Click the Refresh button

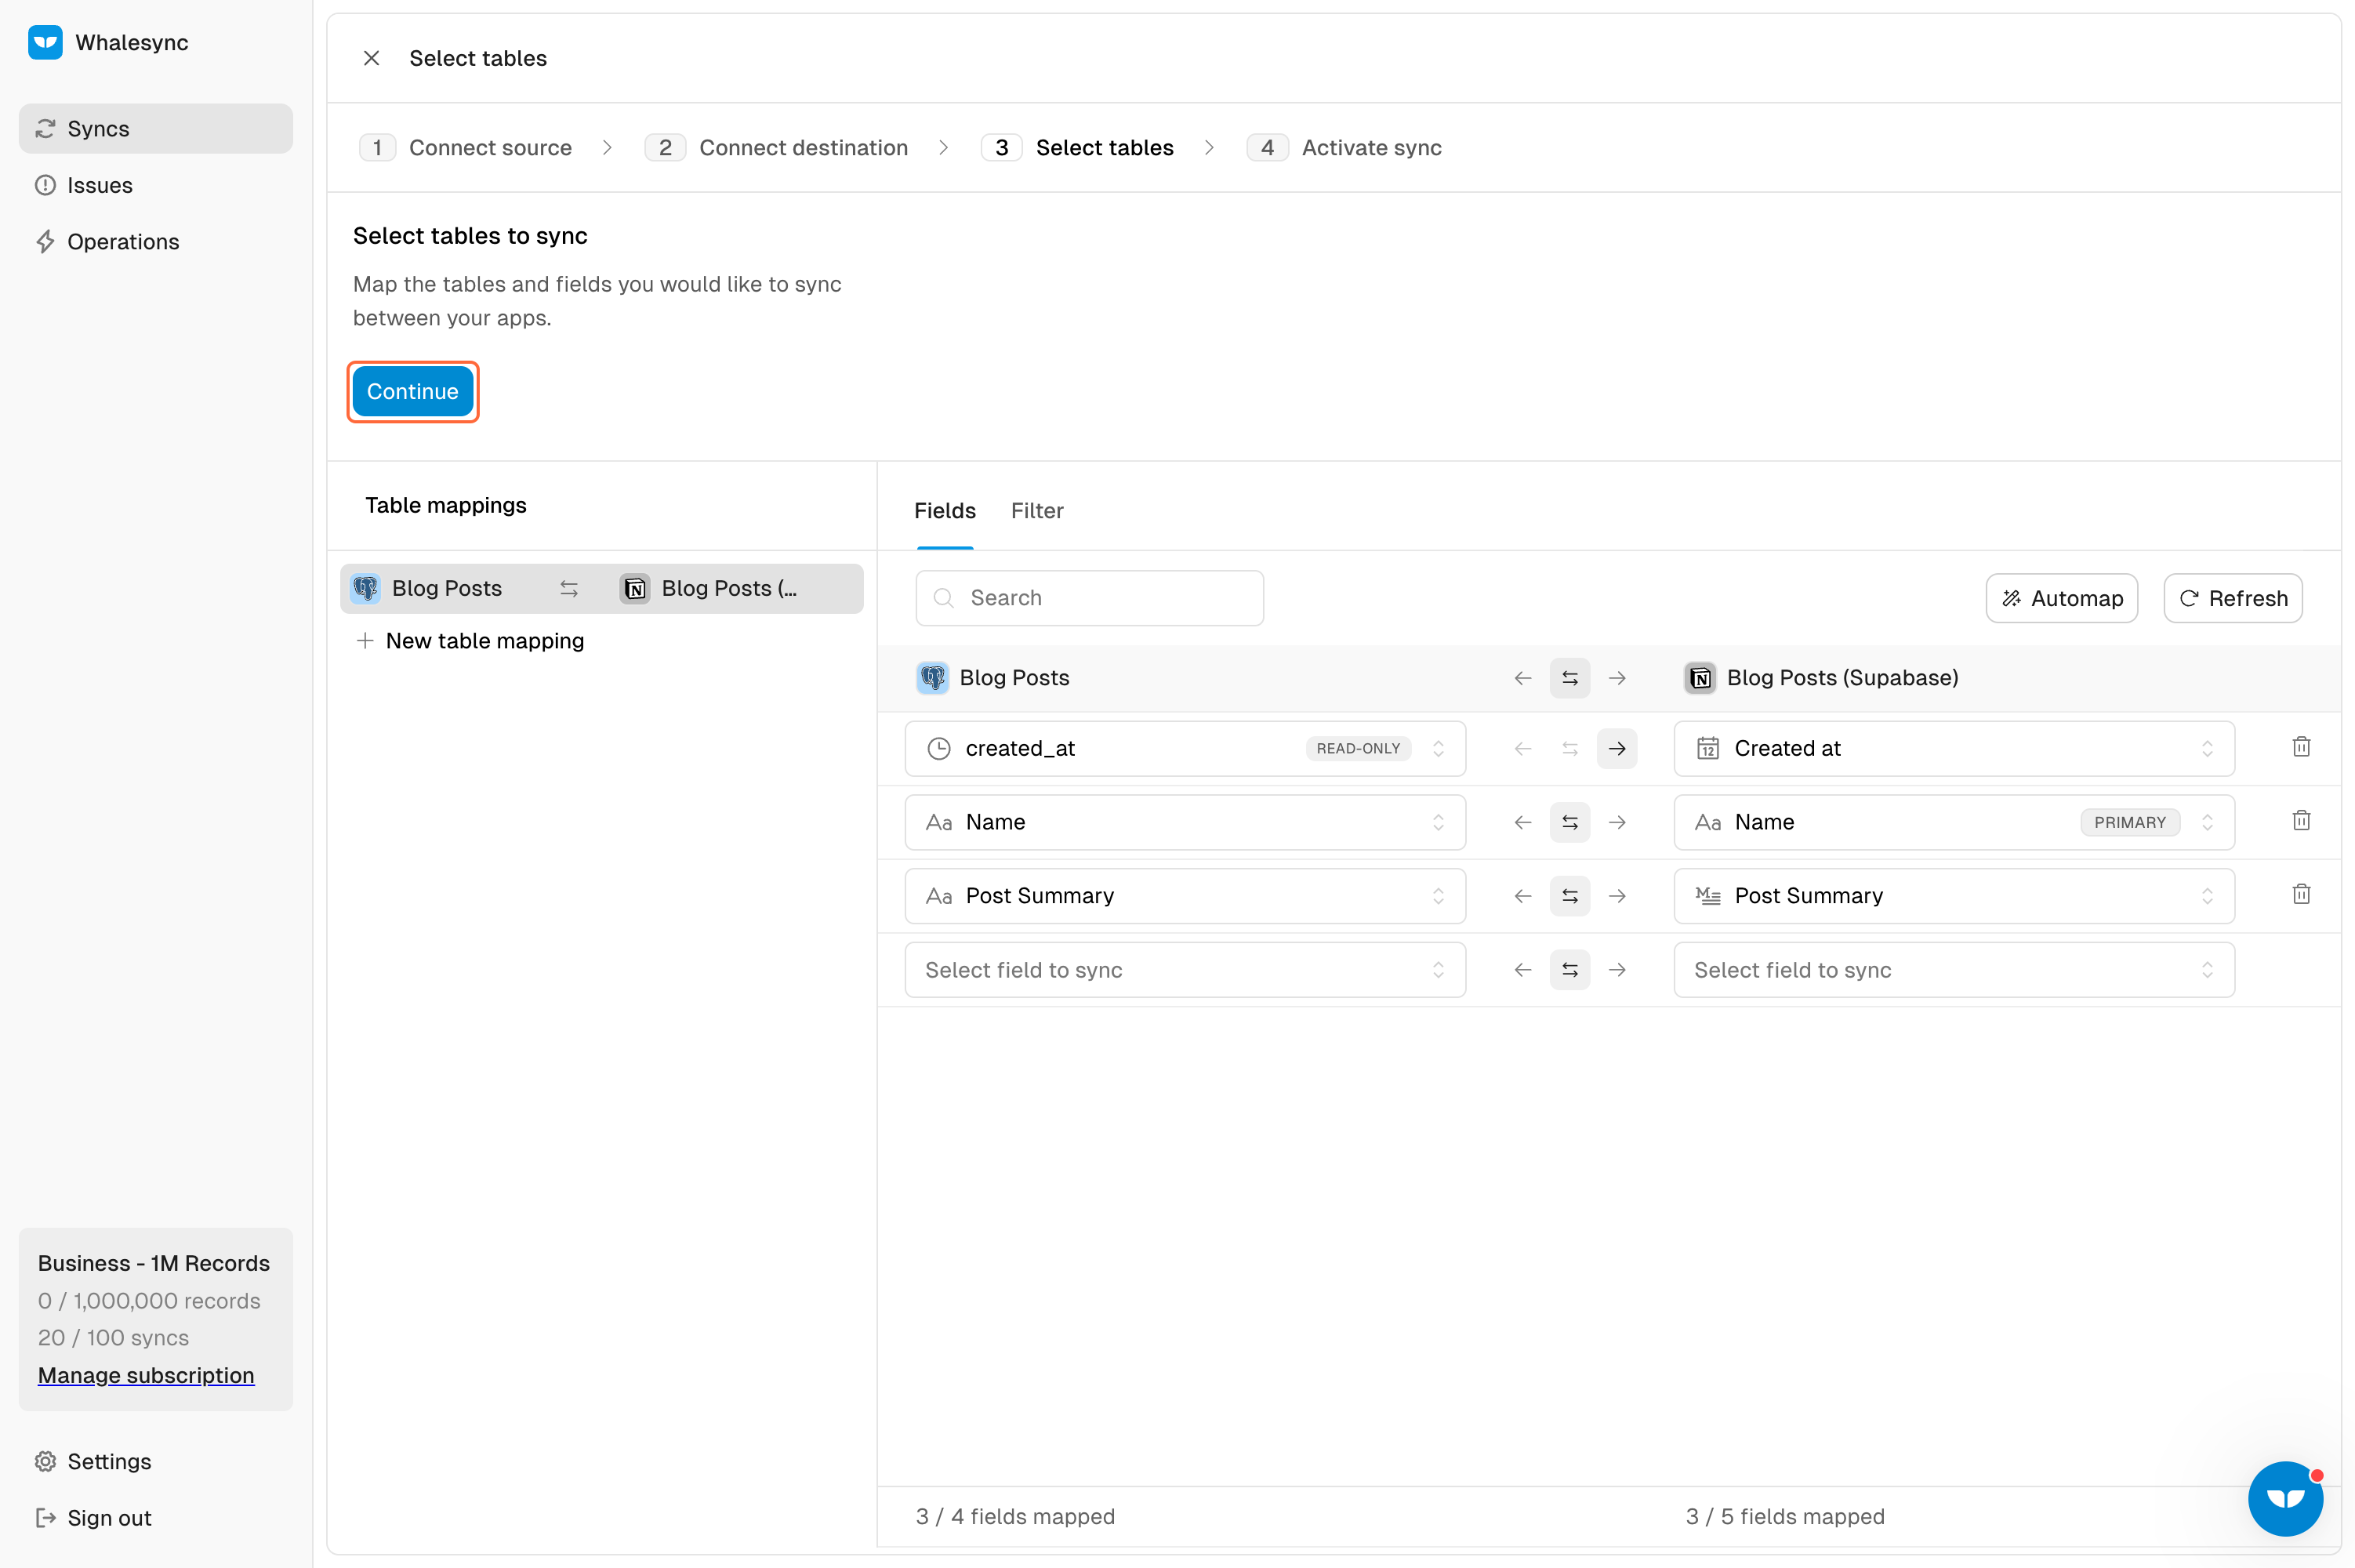pos(2233,598)
